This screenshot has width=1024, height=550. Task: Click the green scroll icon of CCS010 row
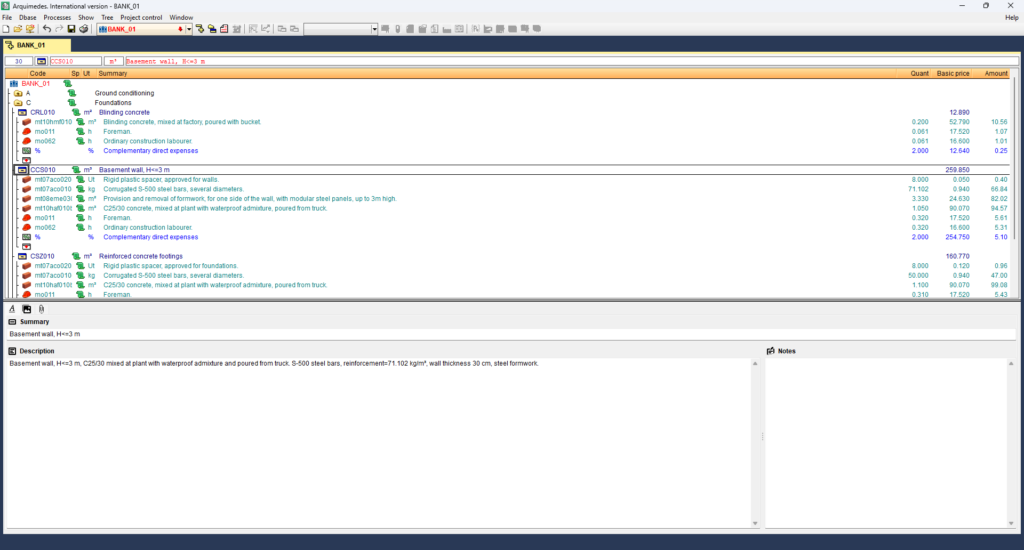tap(76, 170)
